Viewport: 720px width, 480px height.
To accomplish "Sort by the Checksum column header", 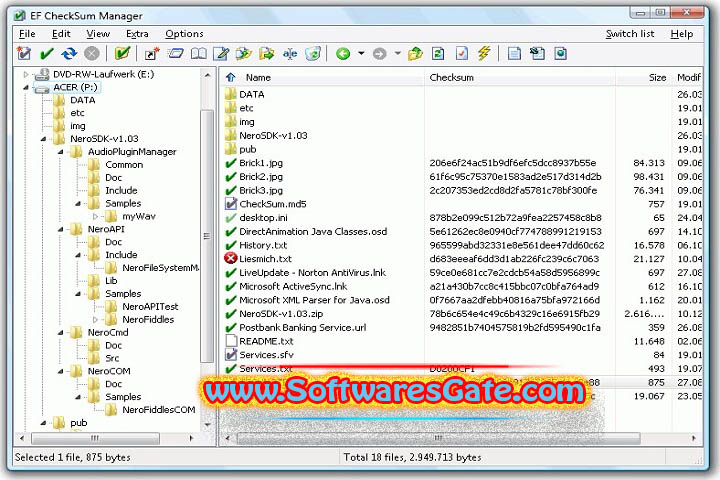I will tap(520, 77).
